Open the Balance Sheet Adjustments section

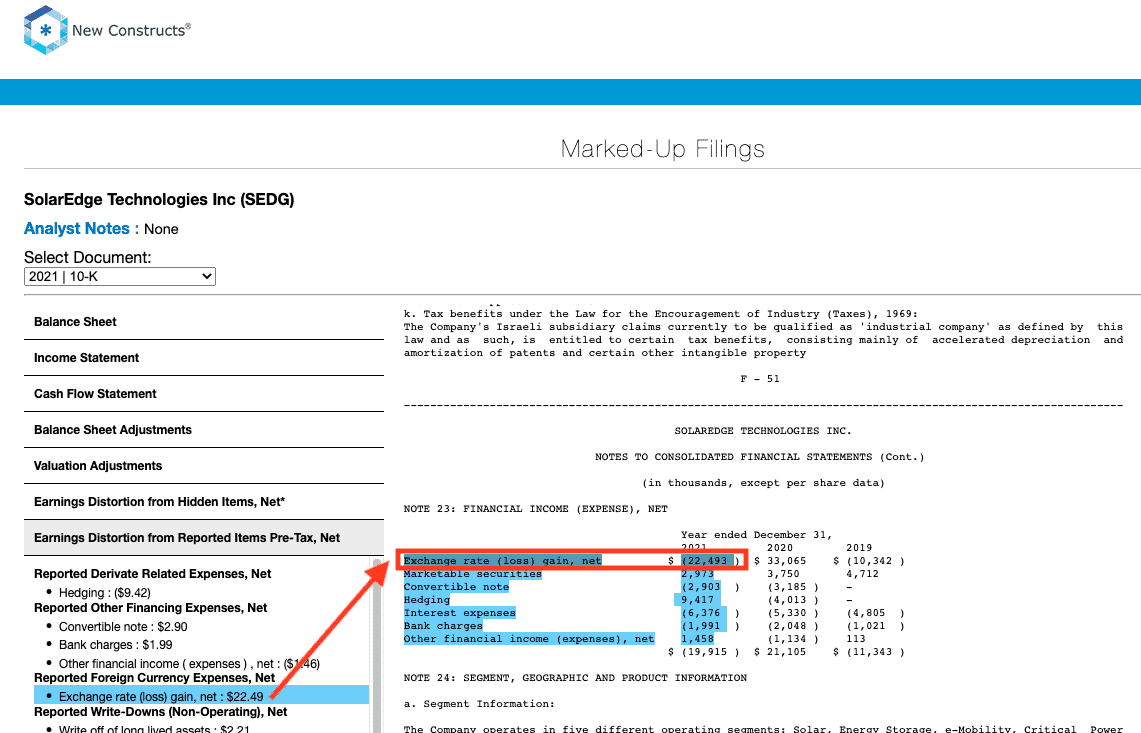(x=204, y=430)
